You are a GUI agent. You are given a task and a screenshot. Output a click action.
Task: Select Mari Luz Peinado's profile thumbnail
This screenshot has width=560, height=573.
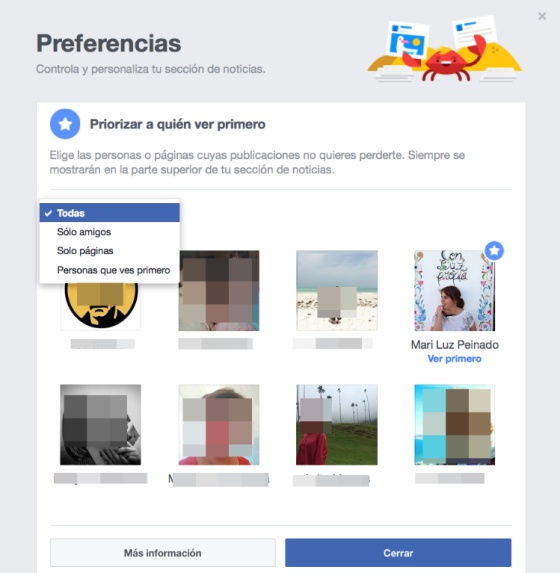point(454,291)
